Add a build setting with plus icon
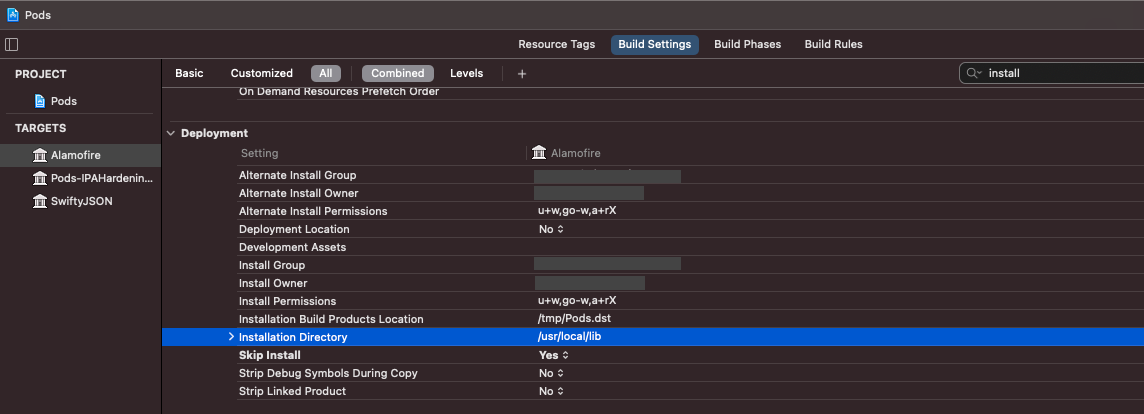Viewport: 1144px width, 414px height. (x=522, y=74)
